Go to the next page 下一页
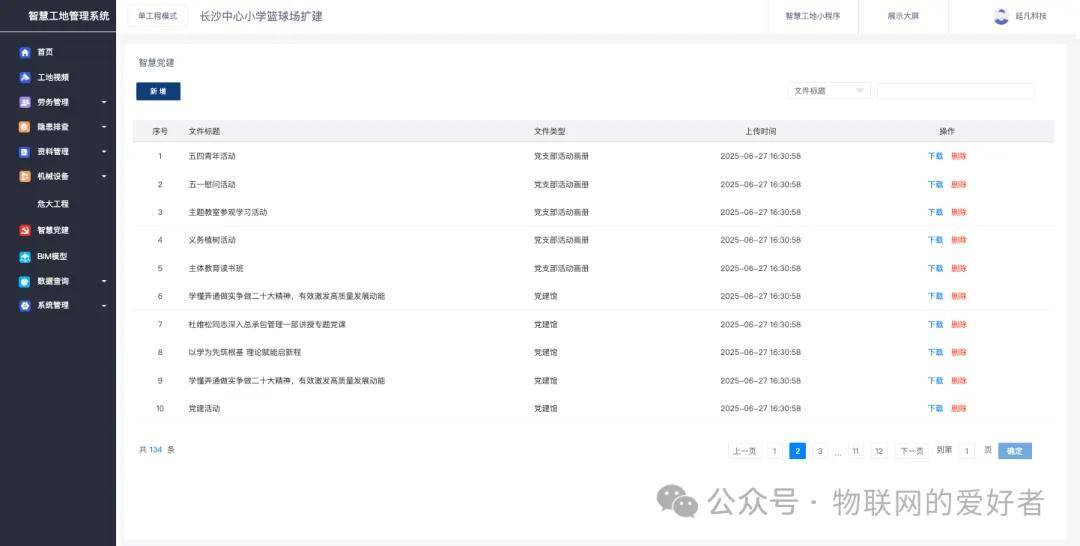 911,451
